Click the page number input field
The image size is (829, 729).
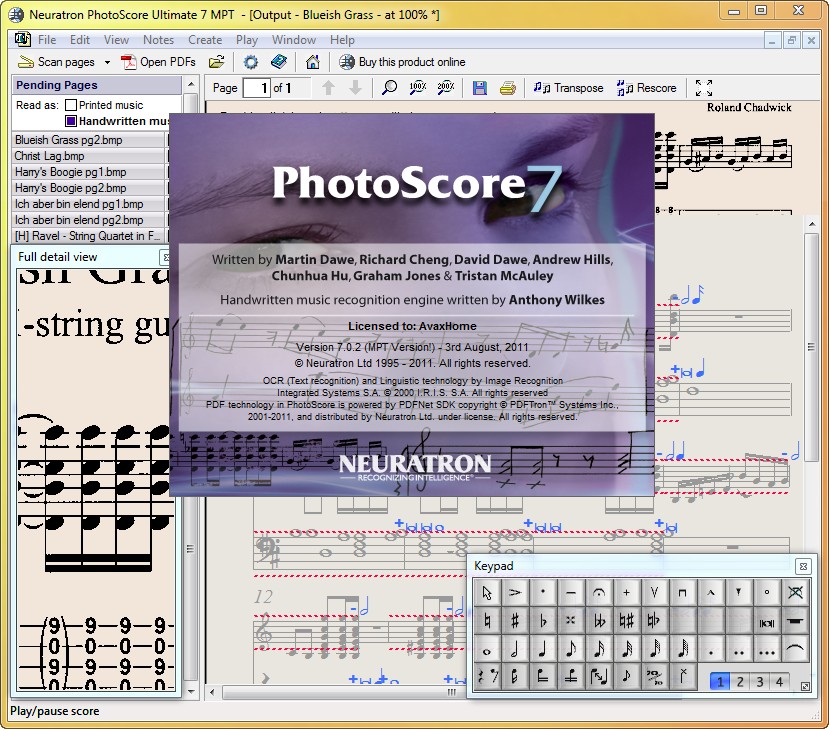tap(257, 88)
